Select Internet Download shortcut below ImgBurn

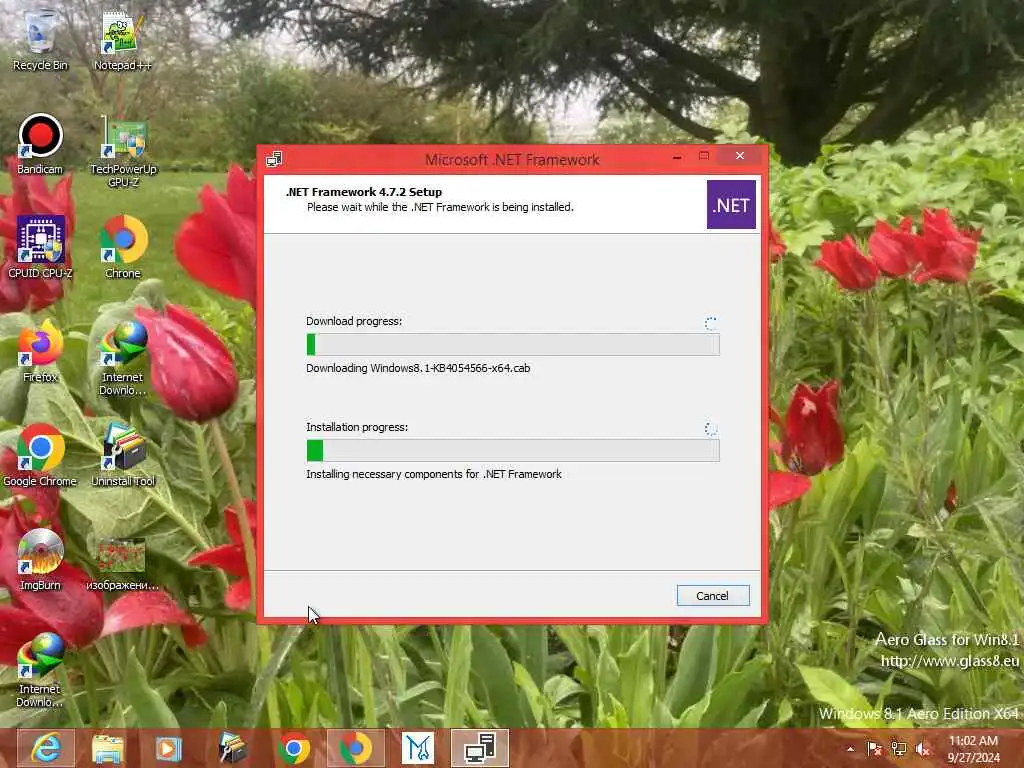click(x=40, y=669)
